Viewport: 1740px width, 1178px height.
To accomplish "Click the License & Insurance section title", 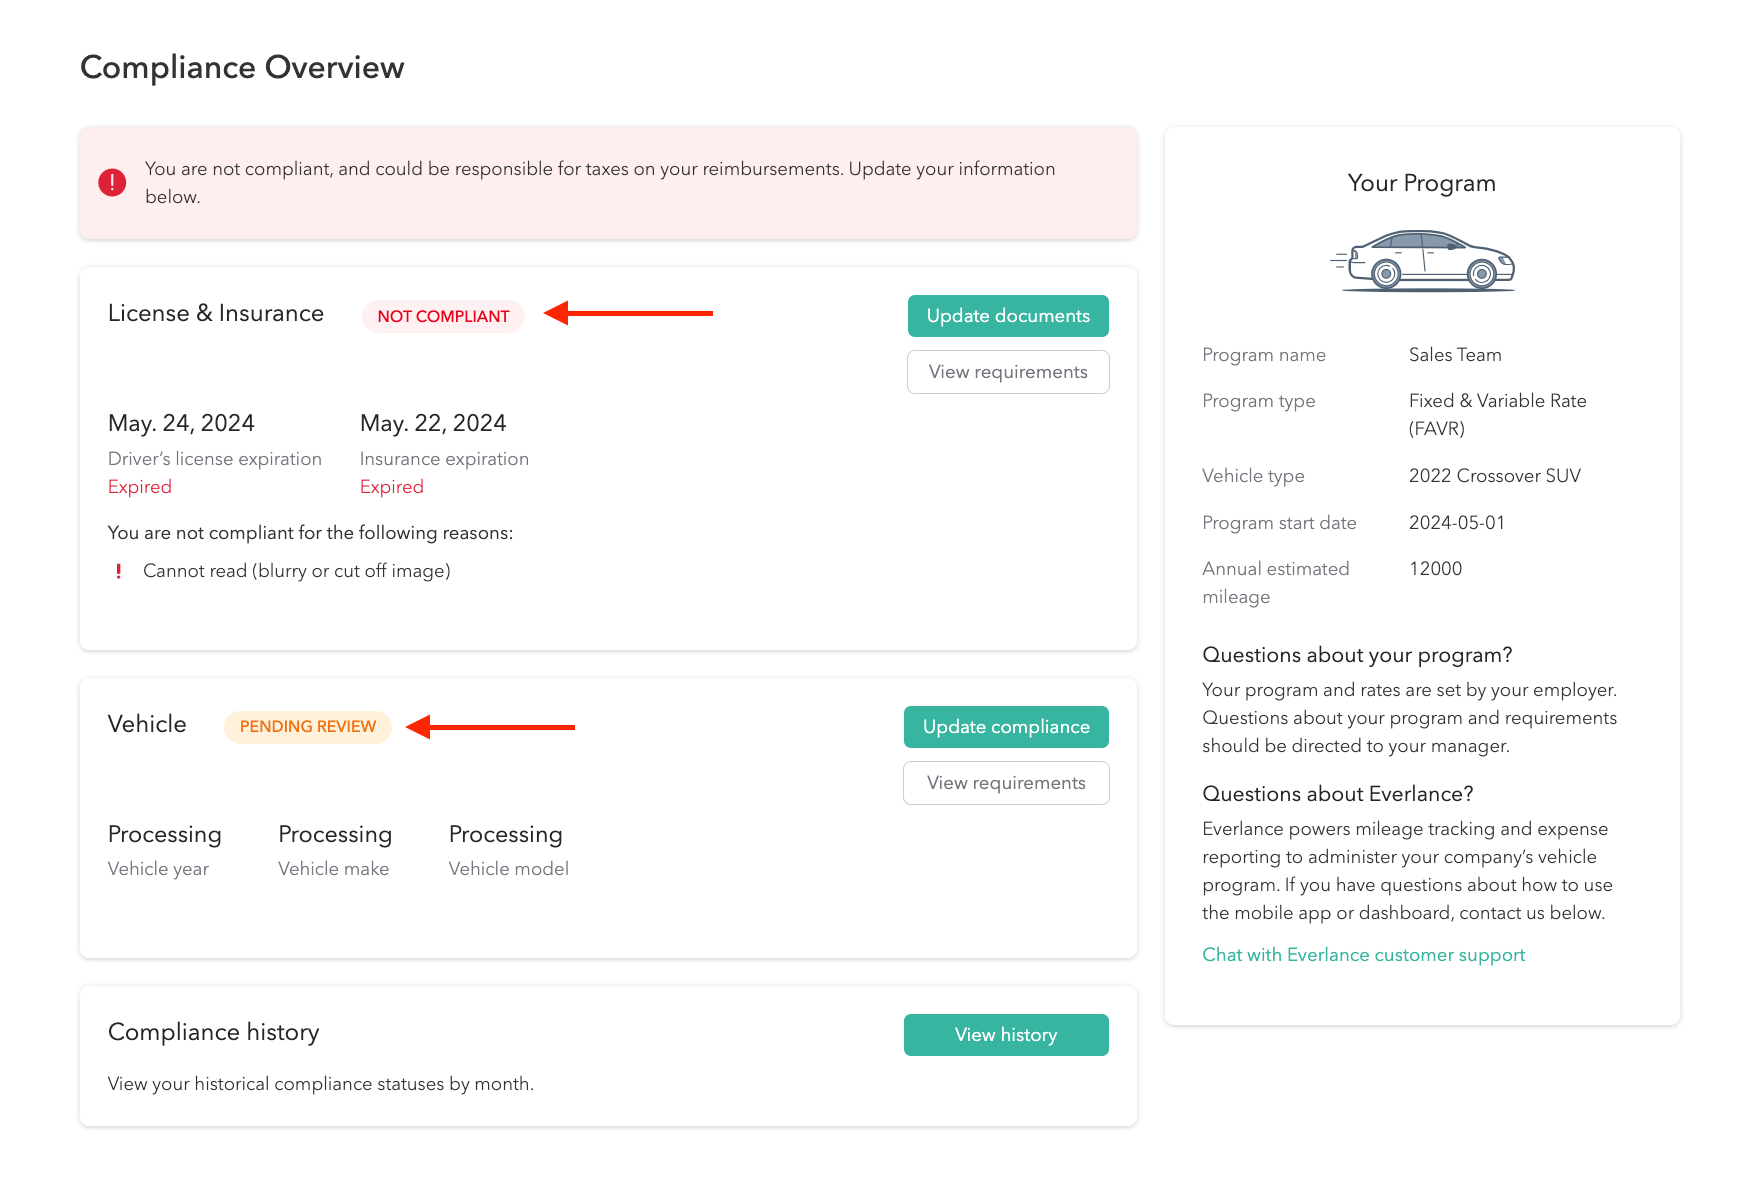I will click(216, 313).
